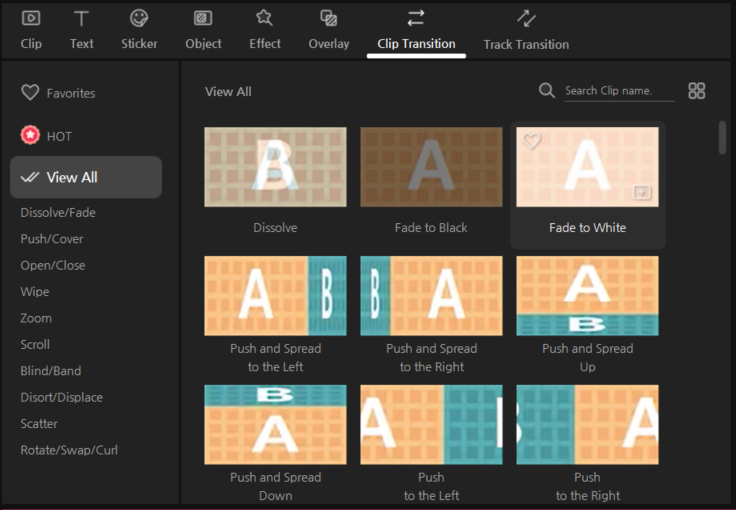Click the search magnifier icon

(546, 91)
